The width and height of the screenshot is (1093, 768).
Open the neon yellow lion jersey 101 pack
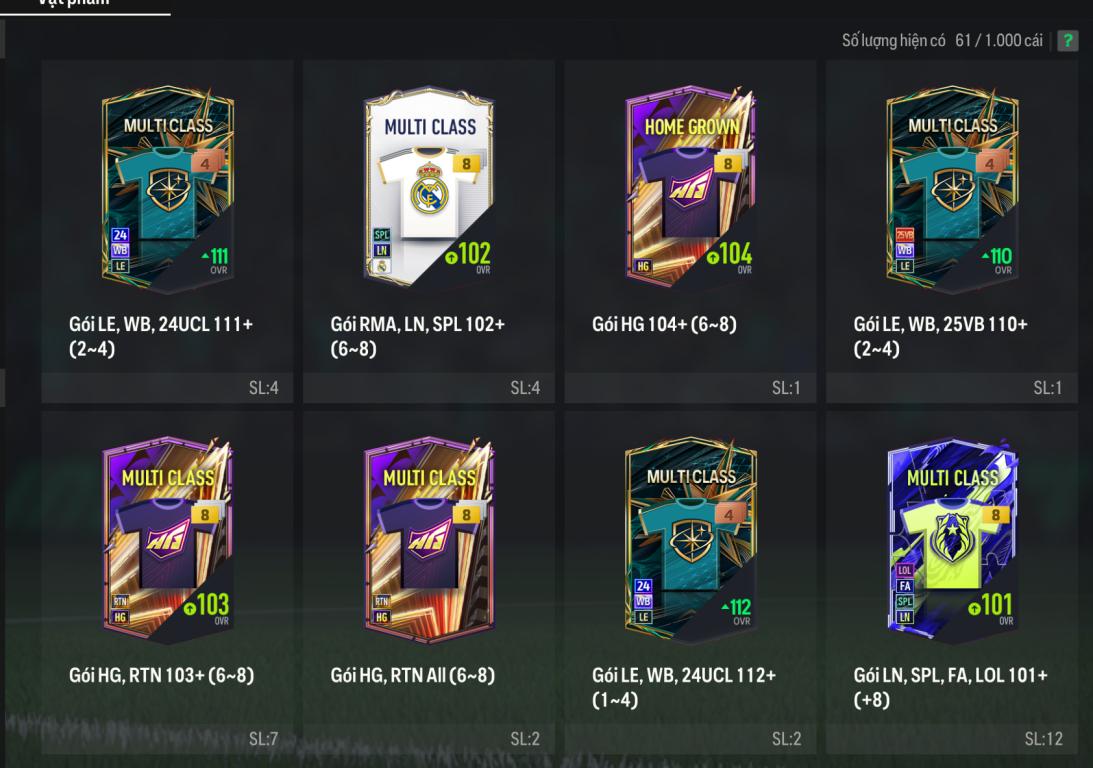click(951, 583)
